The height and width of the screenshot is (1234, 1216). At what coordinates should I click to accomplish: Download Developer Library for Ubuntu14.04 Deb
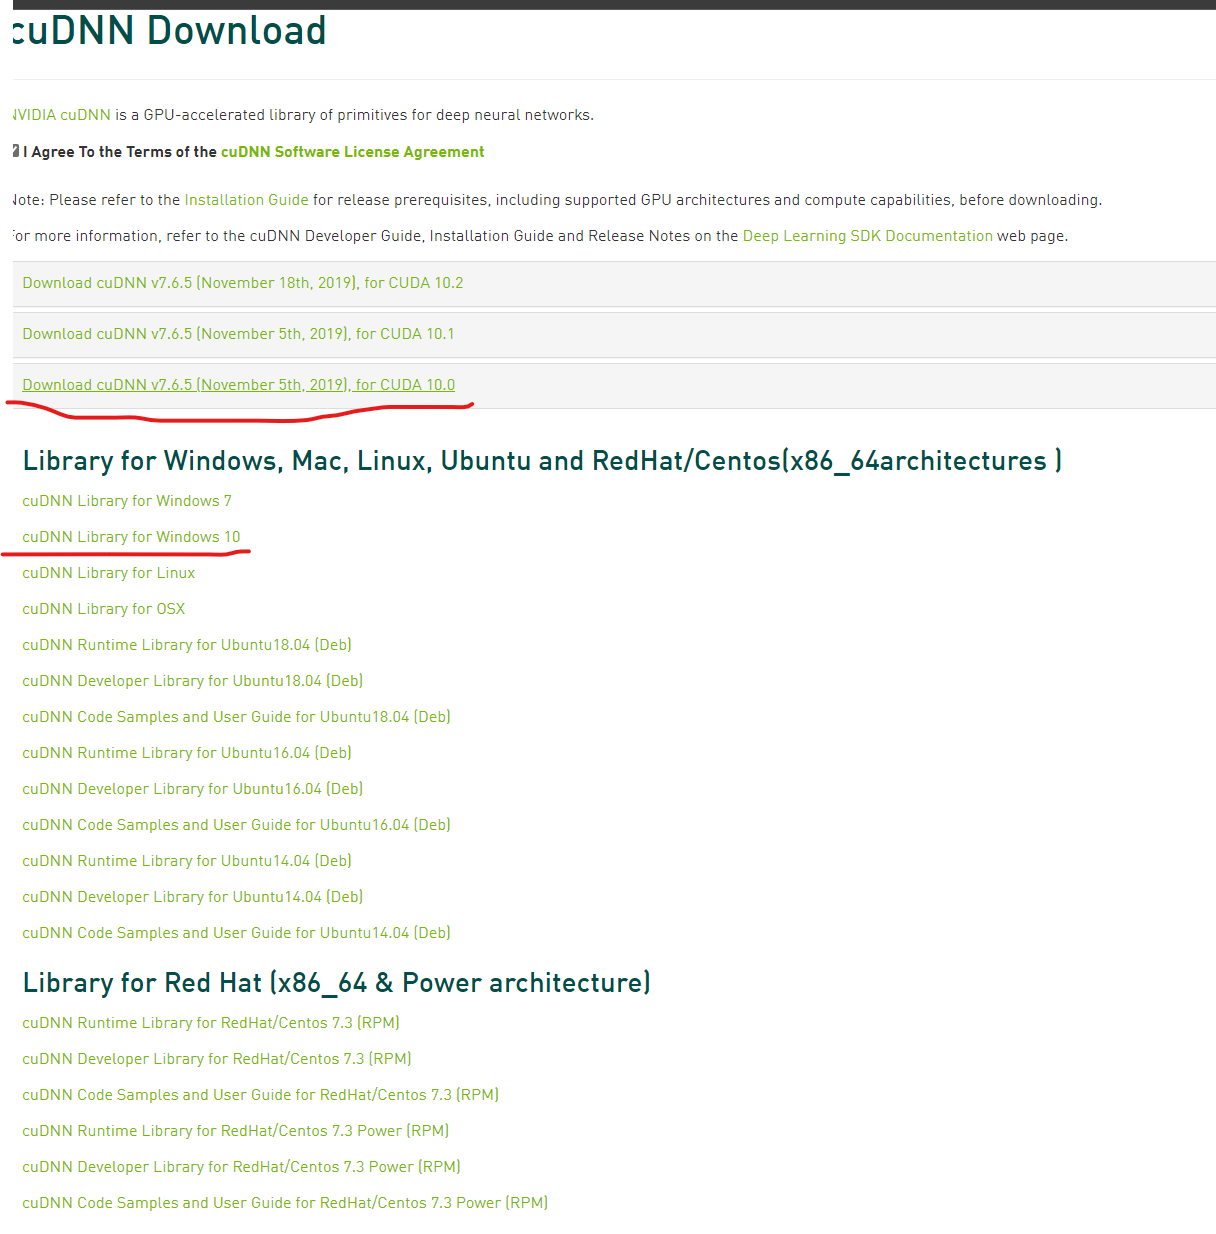193,897
